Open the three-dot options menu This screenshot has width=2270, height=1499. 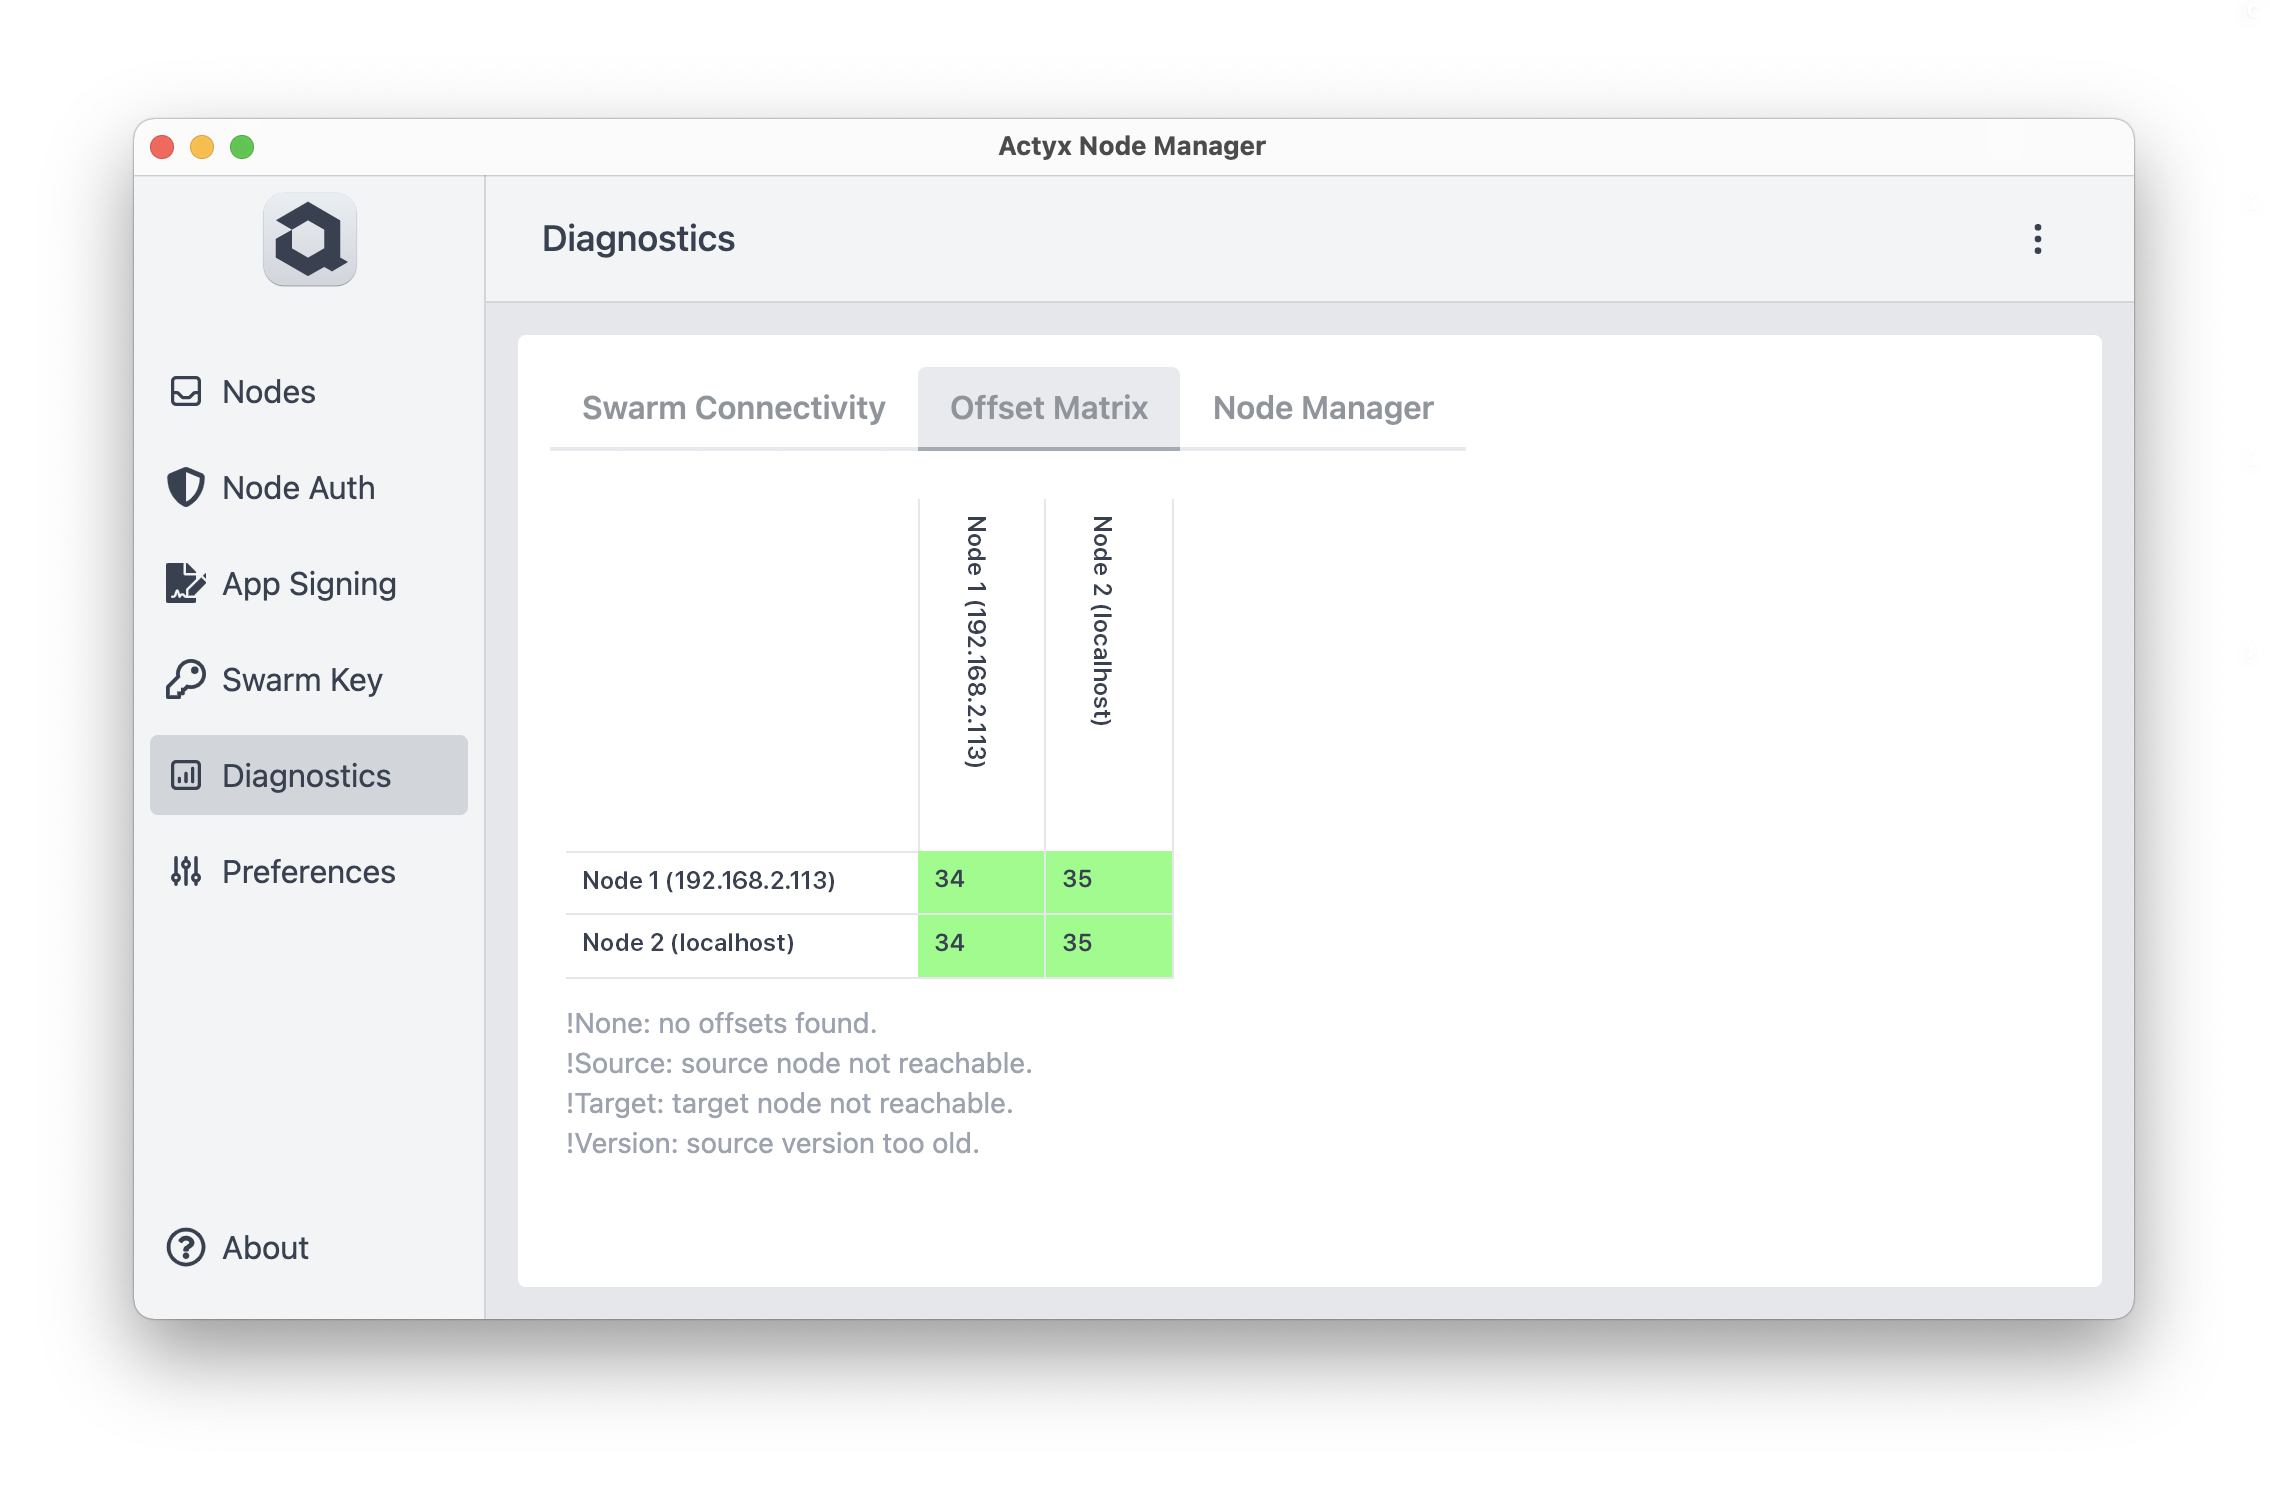pos(2037,239)
